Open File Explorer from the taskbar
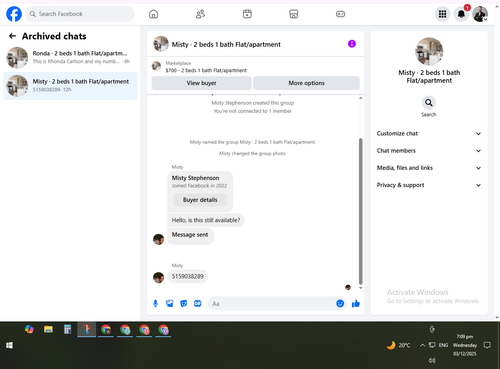 48,330
